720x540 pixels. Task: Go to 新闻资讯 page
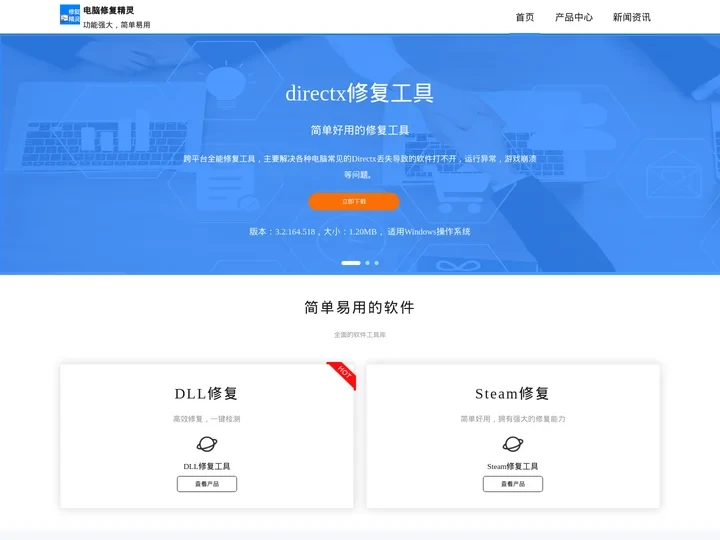pyautogui.click(x=631, y=17)
